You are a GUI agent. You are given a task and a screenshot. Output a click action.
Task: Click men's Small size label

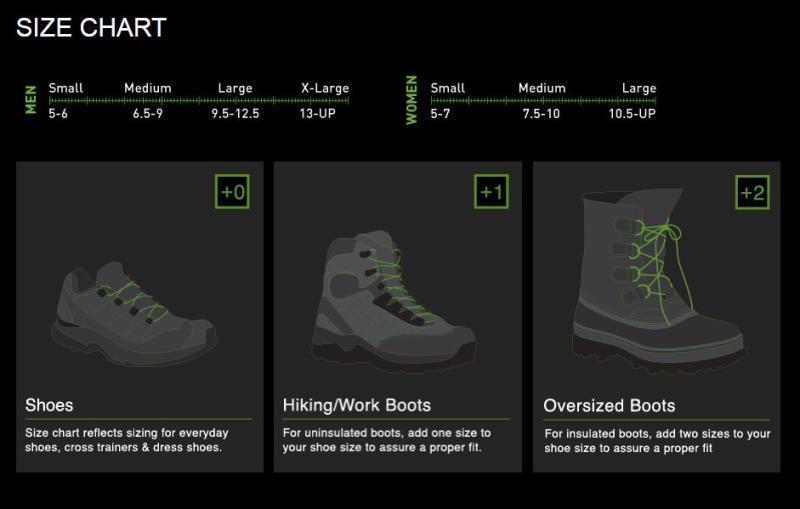point(66,88)
